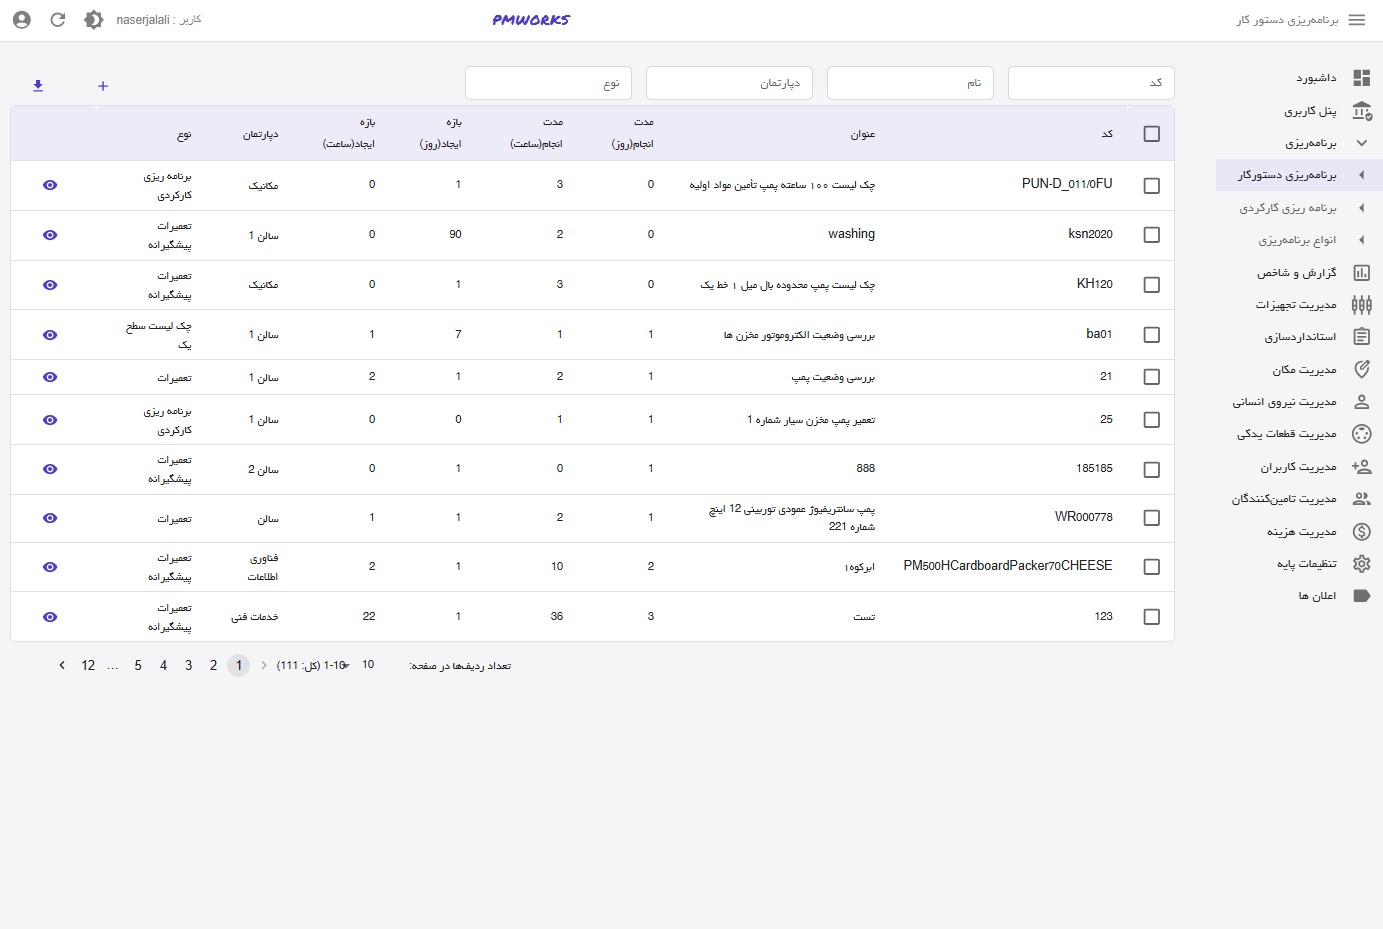Check the select-all checkbox in table header

[x=1151, y=134]
